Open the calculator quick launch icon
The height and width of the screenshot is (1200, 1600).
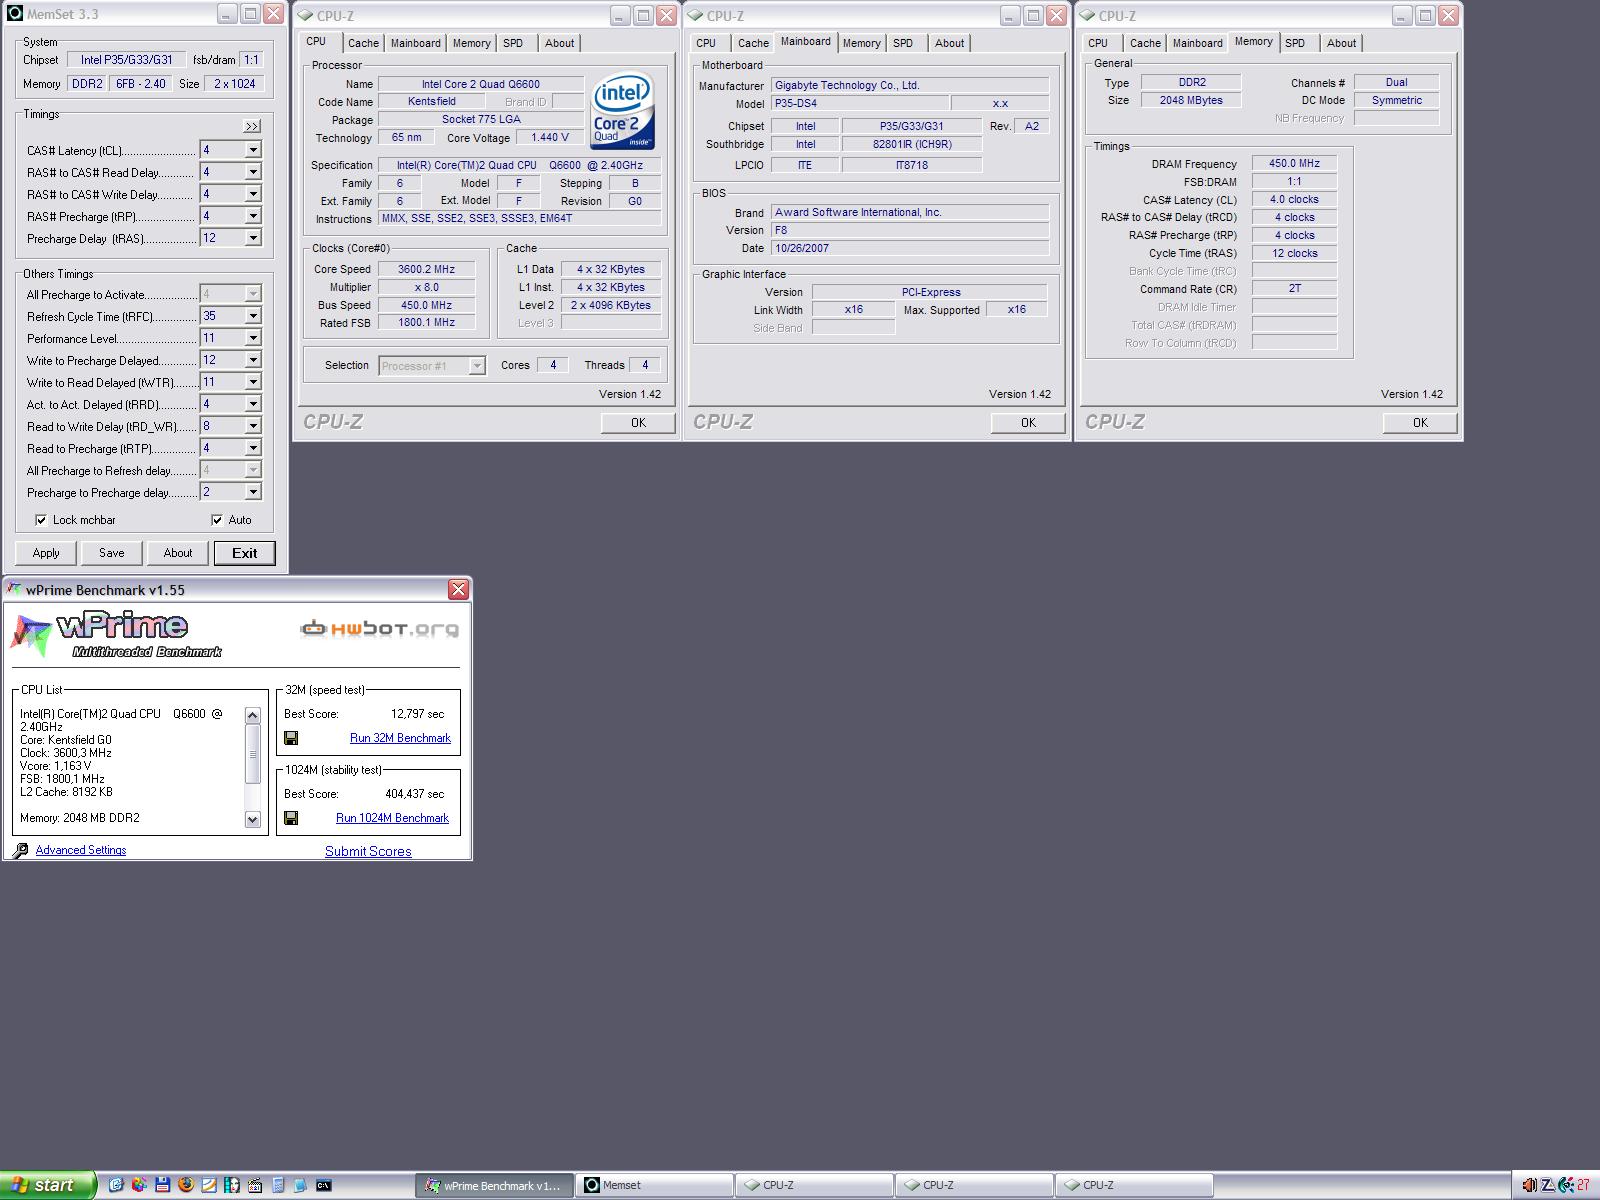click(x=278, y=1185)
